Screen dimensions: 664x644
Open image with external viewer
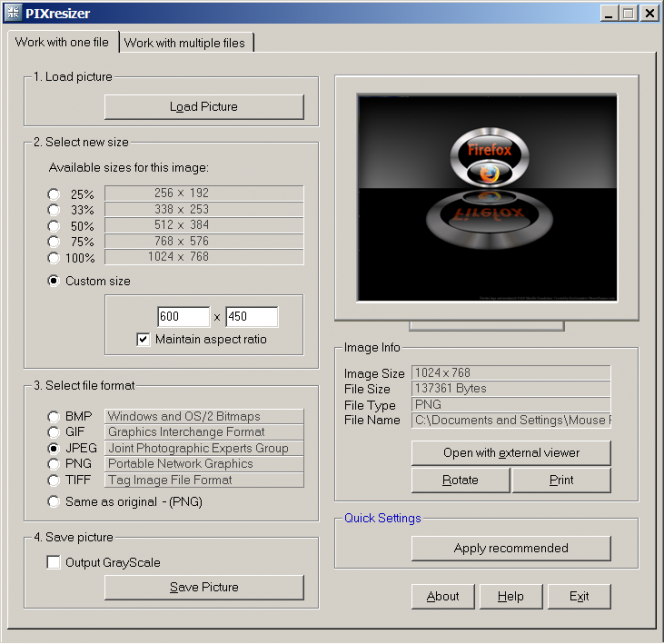tap(511, 453)
